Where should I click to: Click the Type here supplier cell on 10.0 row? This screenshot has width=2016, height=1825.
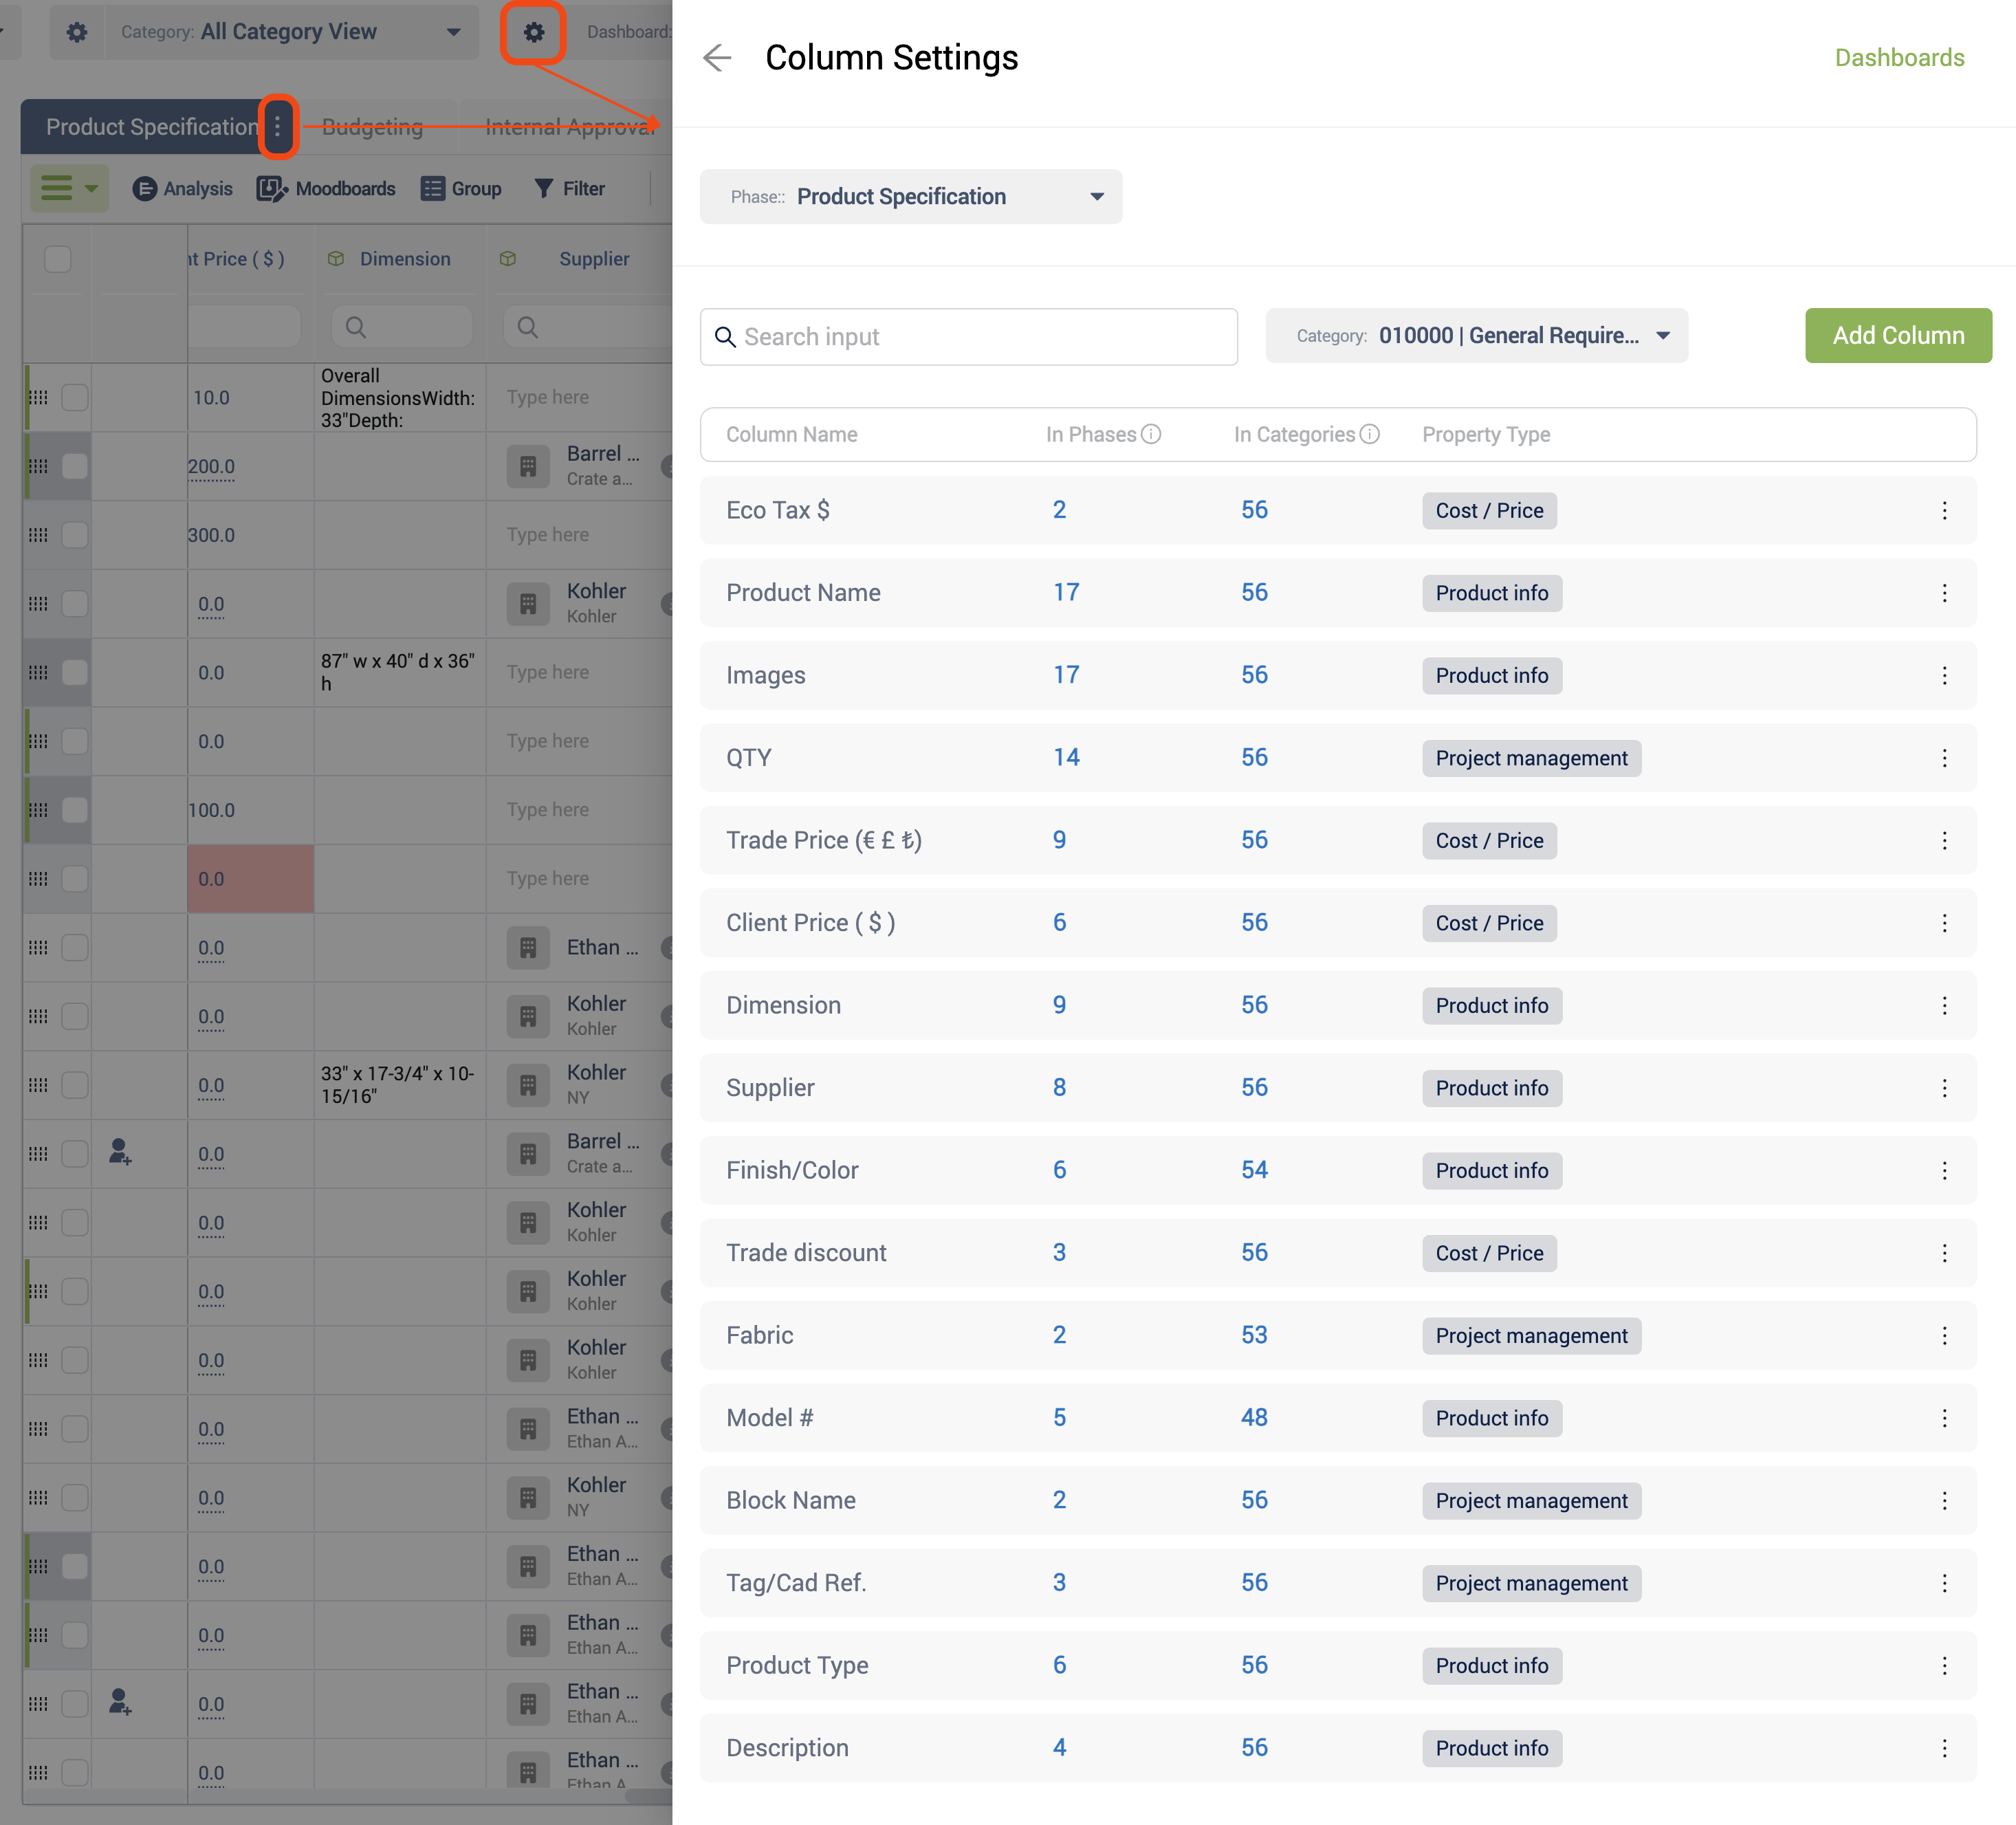579,397
